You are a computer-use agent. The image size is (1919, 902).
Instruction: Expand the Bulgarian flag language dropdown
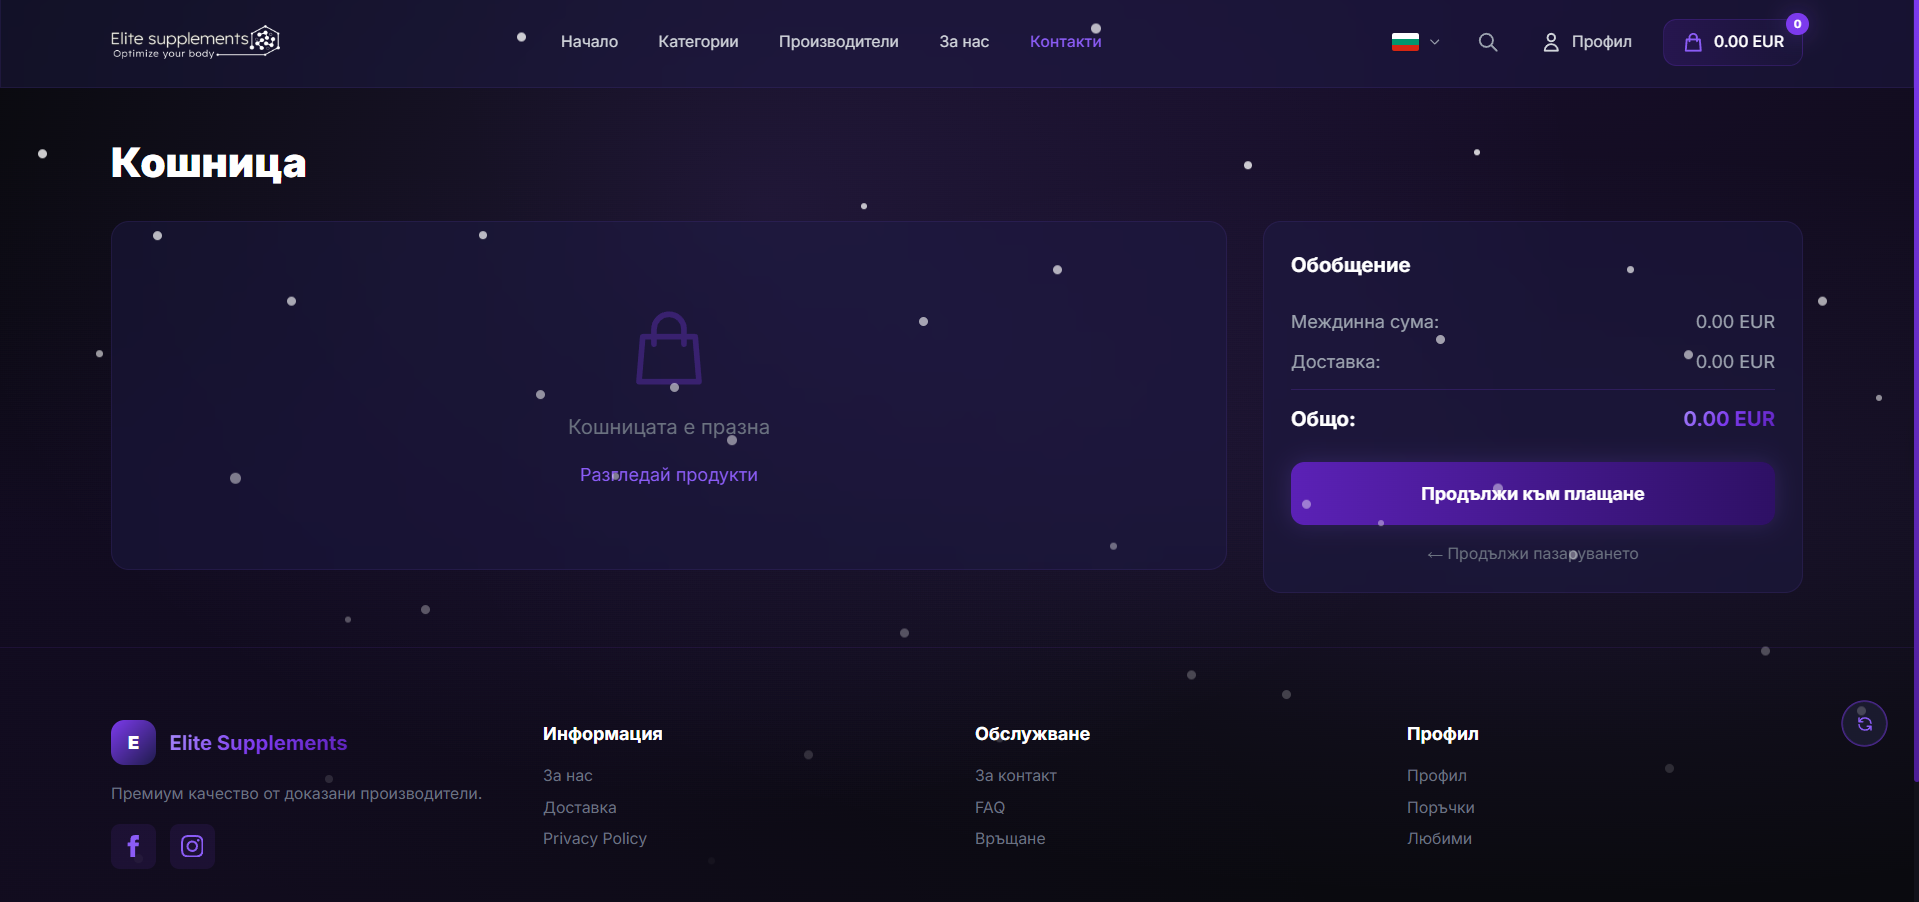point(1414,42)
